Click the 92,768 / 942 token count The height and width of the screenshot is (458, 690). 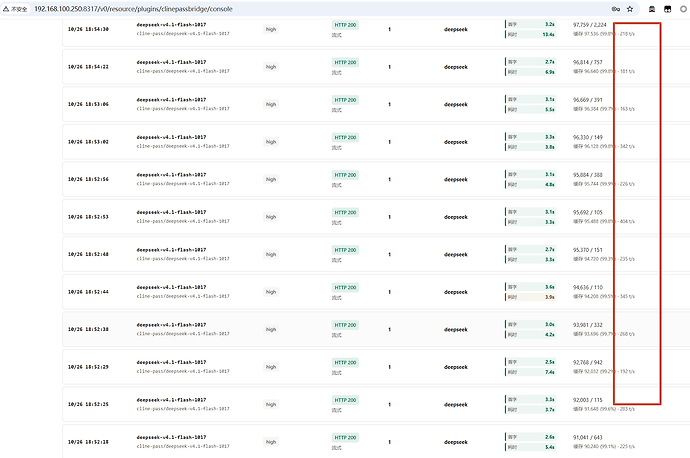pos(588,363)
